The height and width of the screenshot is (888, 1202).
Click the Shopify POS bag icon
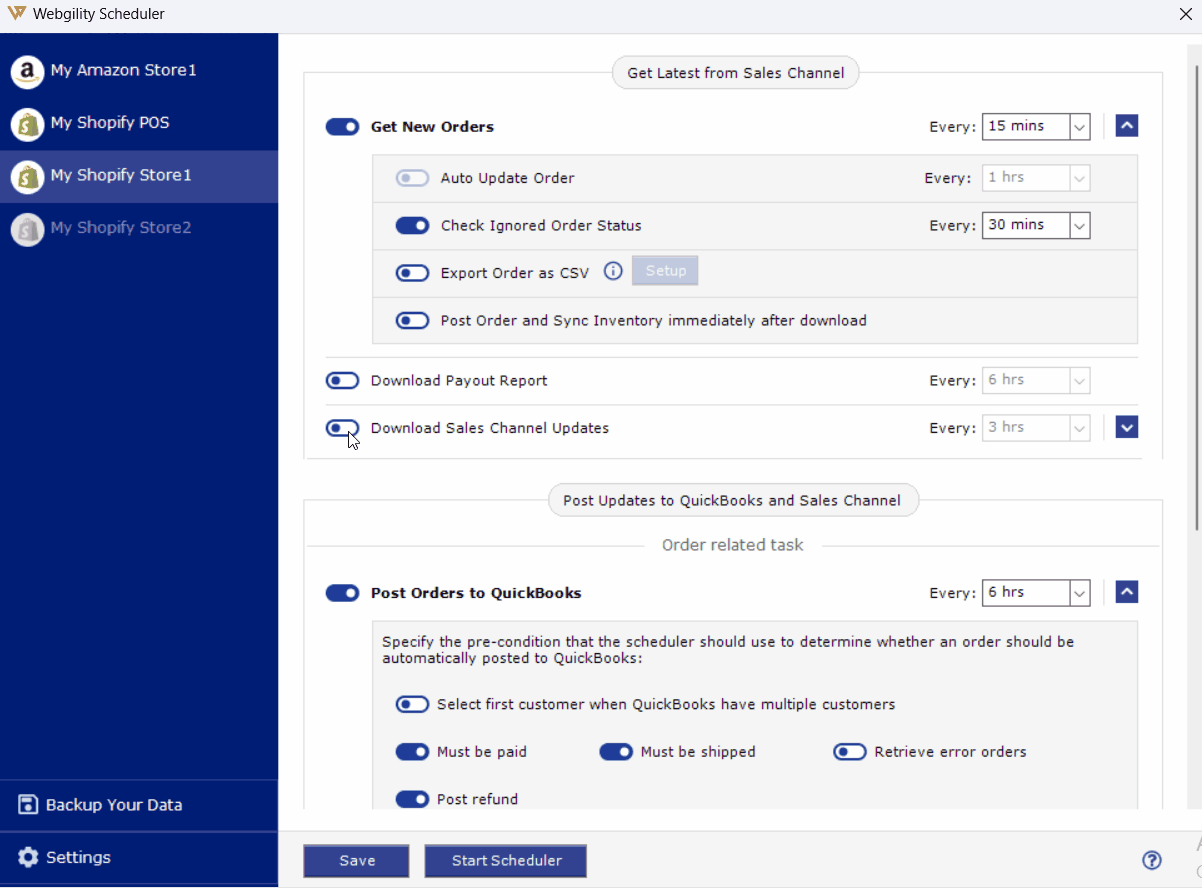(x=27, y=124)
